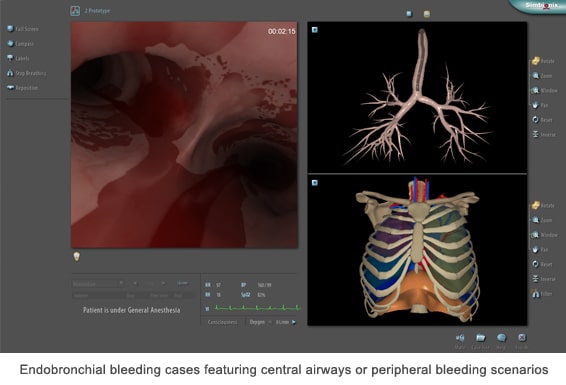Click Reposition in the left sidebar
The image size is (566, 385).
(x=22, y=88)
